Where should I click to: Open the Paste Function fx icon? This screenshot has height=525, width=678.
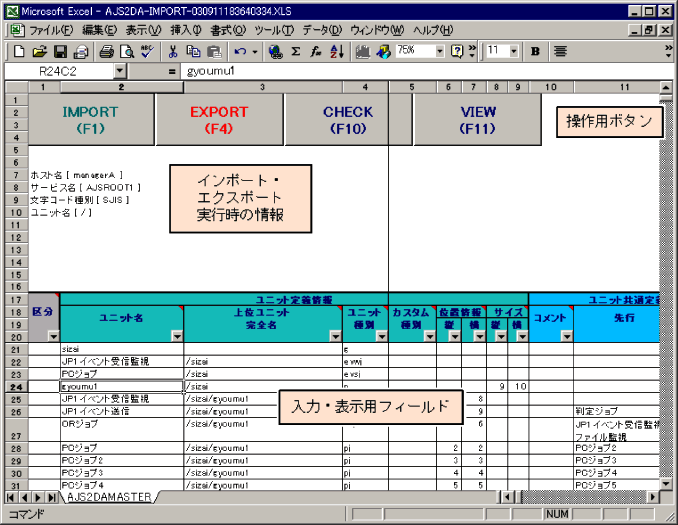(x=316, y=51)
